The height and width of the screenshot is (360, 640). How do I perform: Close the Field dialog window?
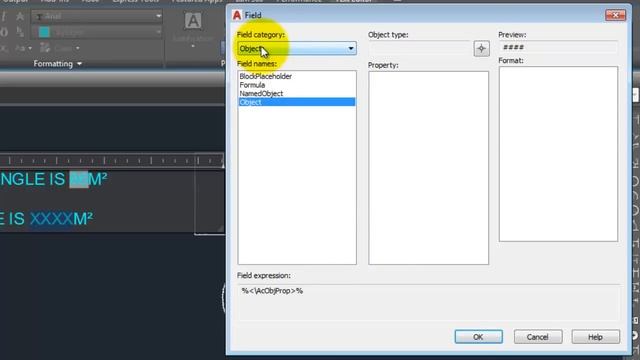(615, 15)
